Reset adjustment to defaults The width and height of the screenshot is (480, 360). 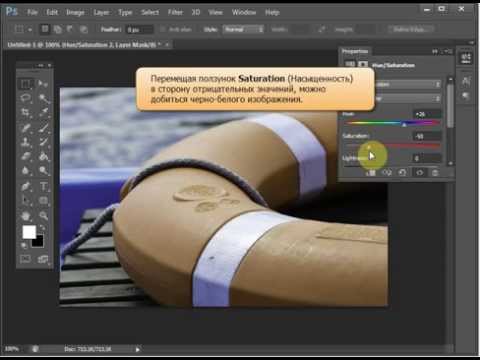[403, 173]
